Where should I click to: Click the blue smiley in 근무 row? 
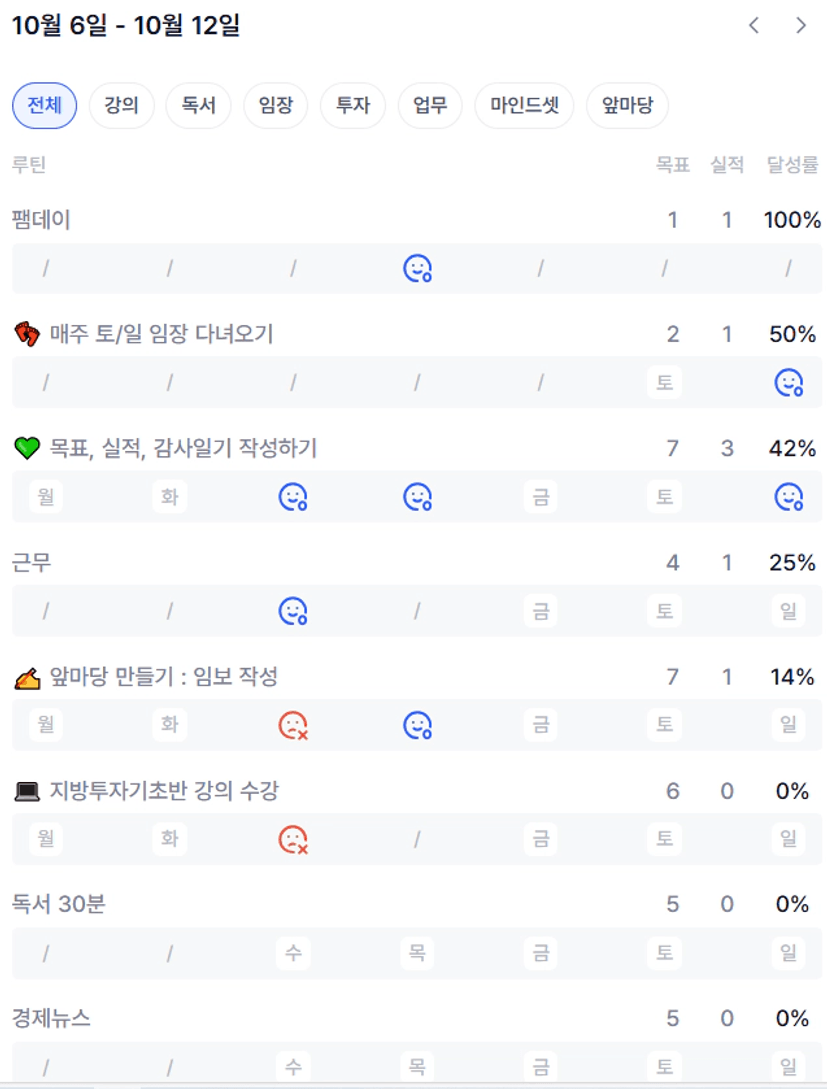click(x=293, y=610)
